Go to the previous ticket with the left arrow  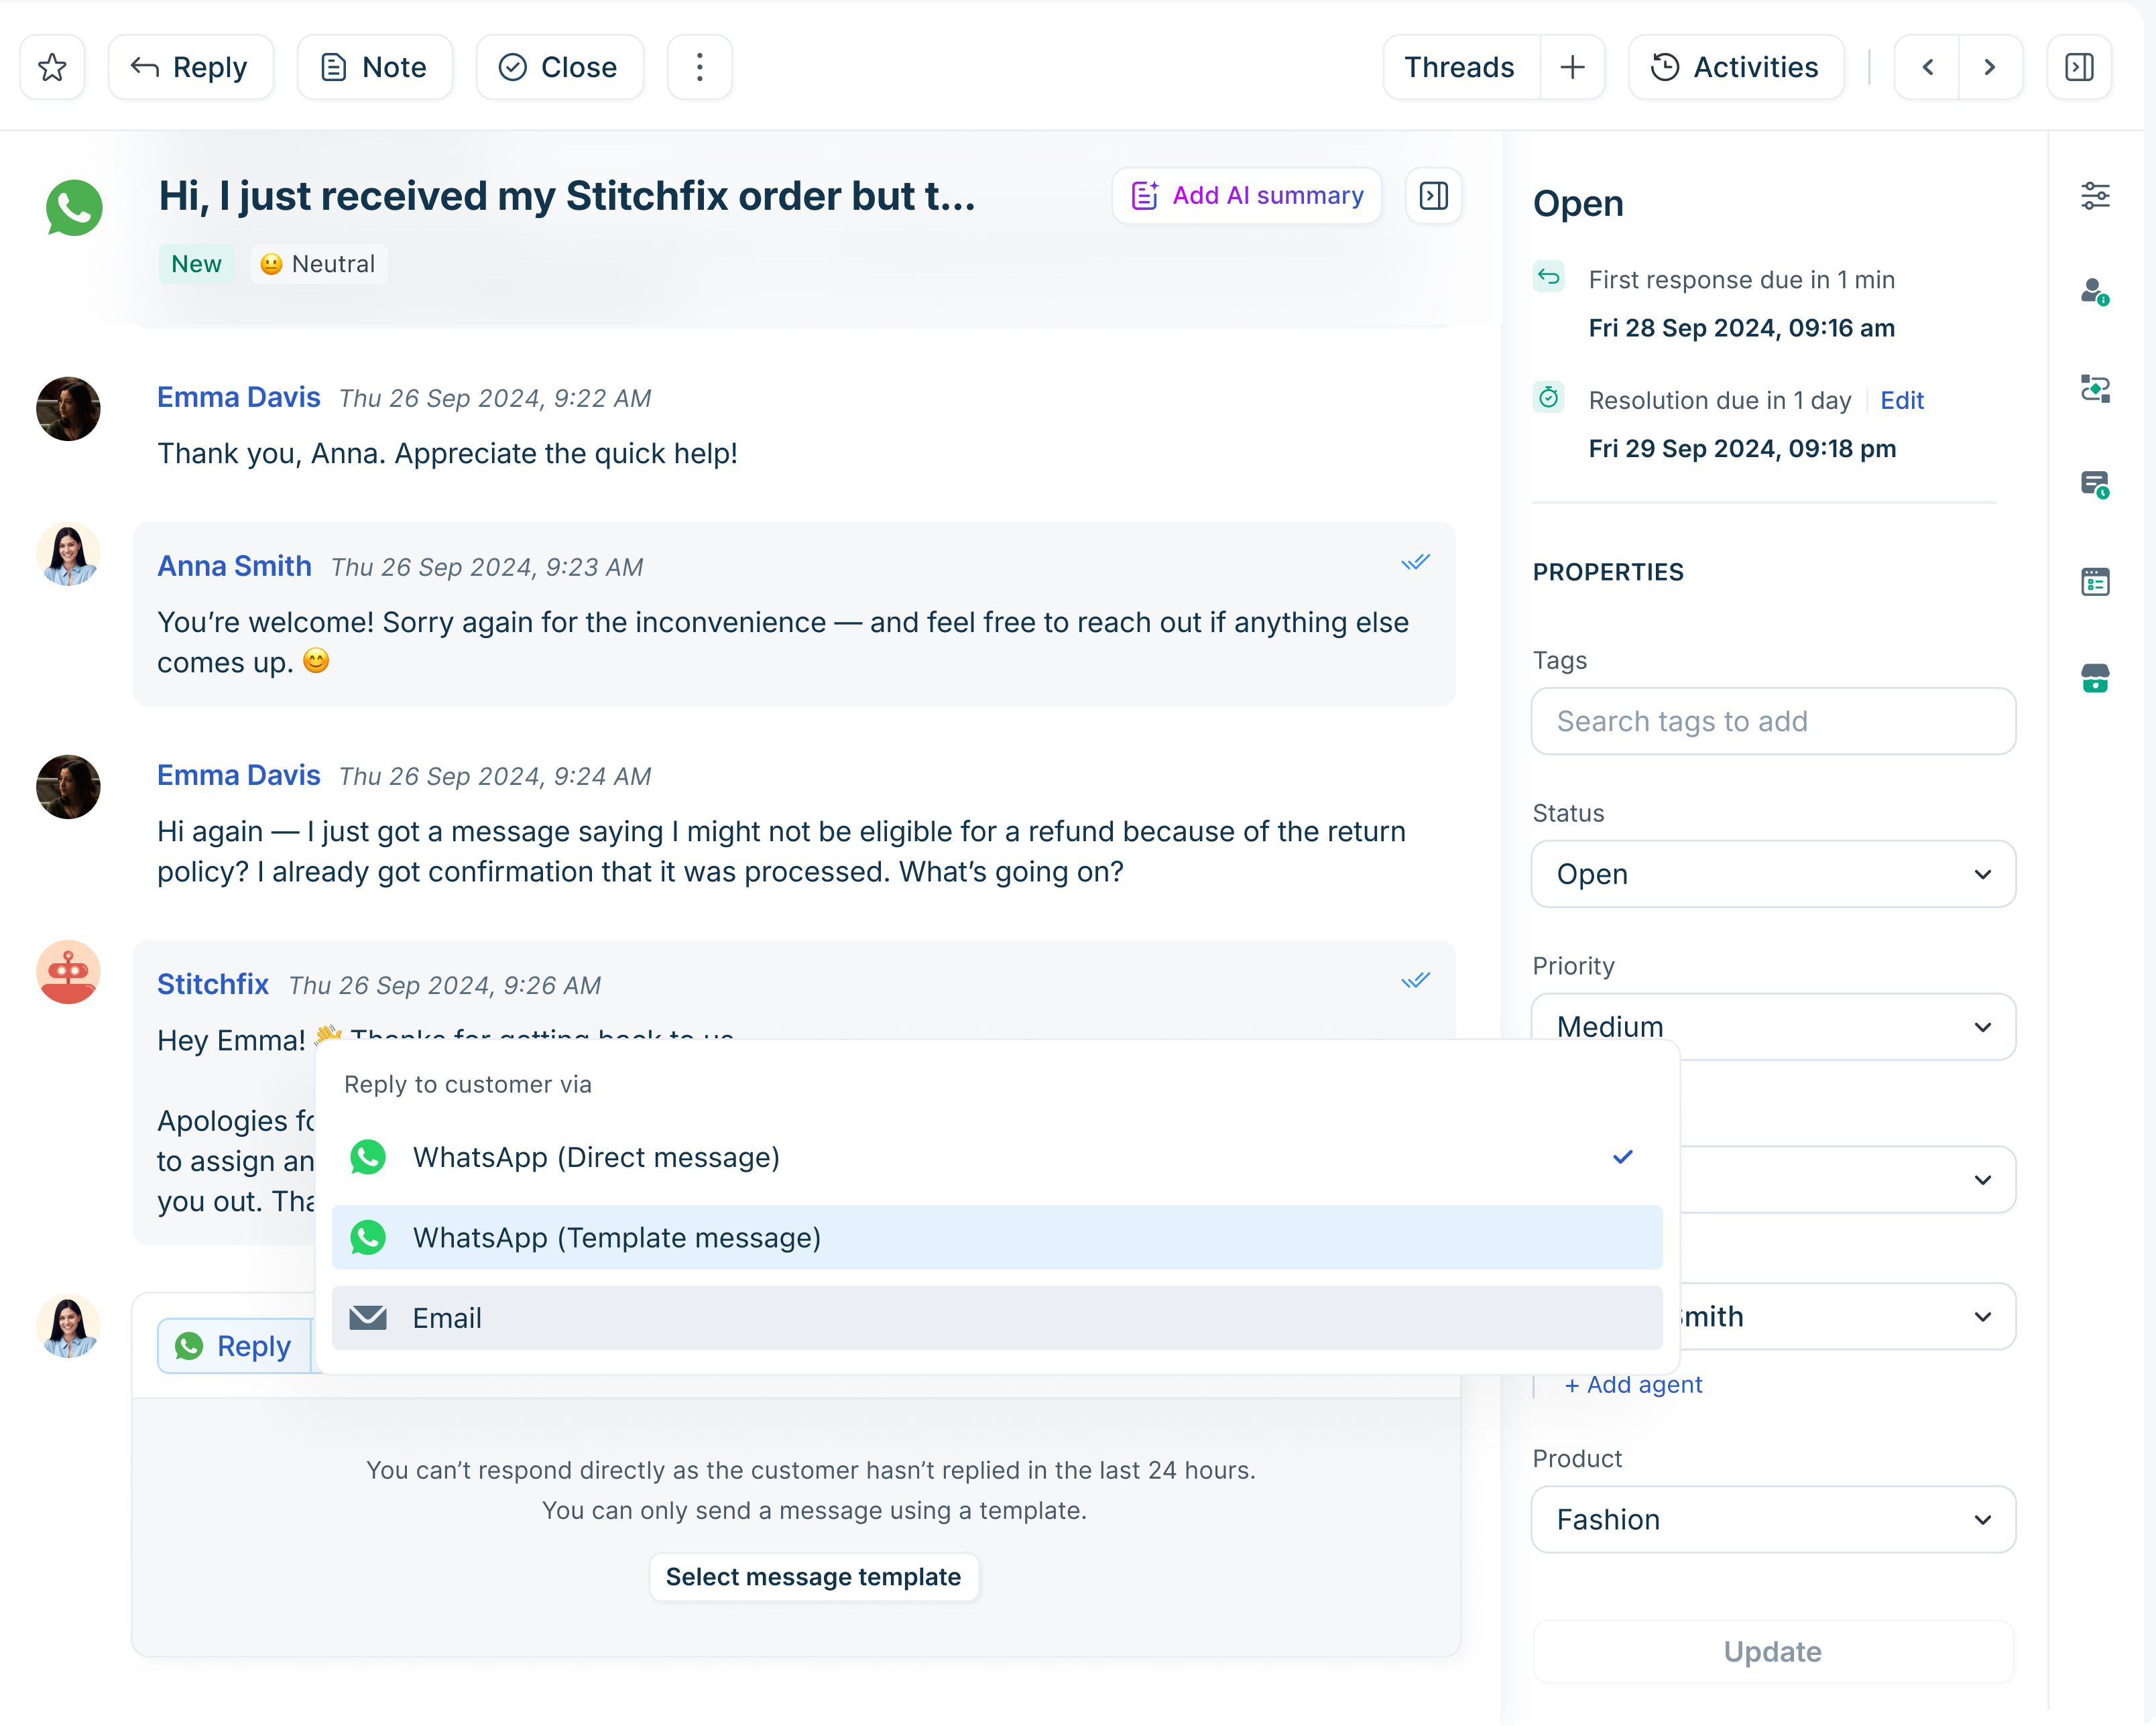(1927, 67)
